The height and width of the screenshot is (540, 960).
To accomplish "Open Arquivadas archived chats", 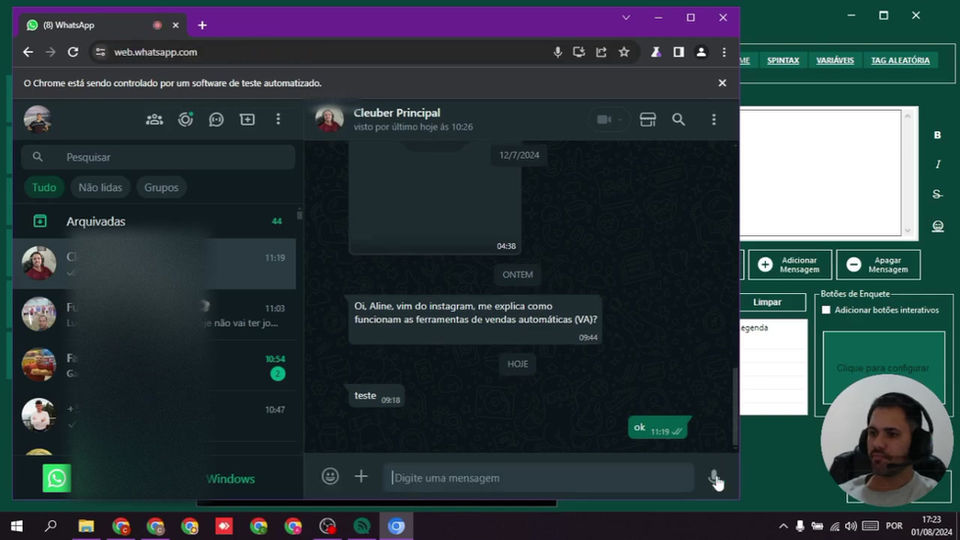I will click(x=154, y=221).
